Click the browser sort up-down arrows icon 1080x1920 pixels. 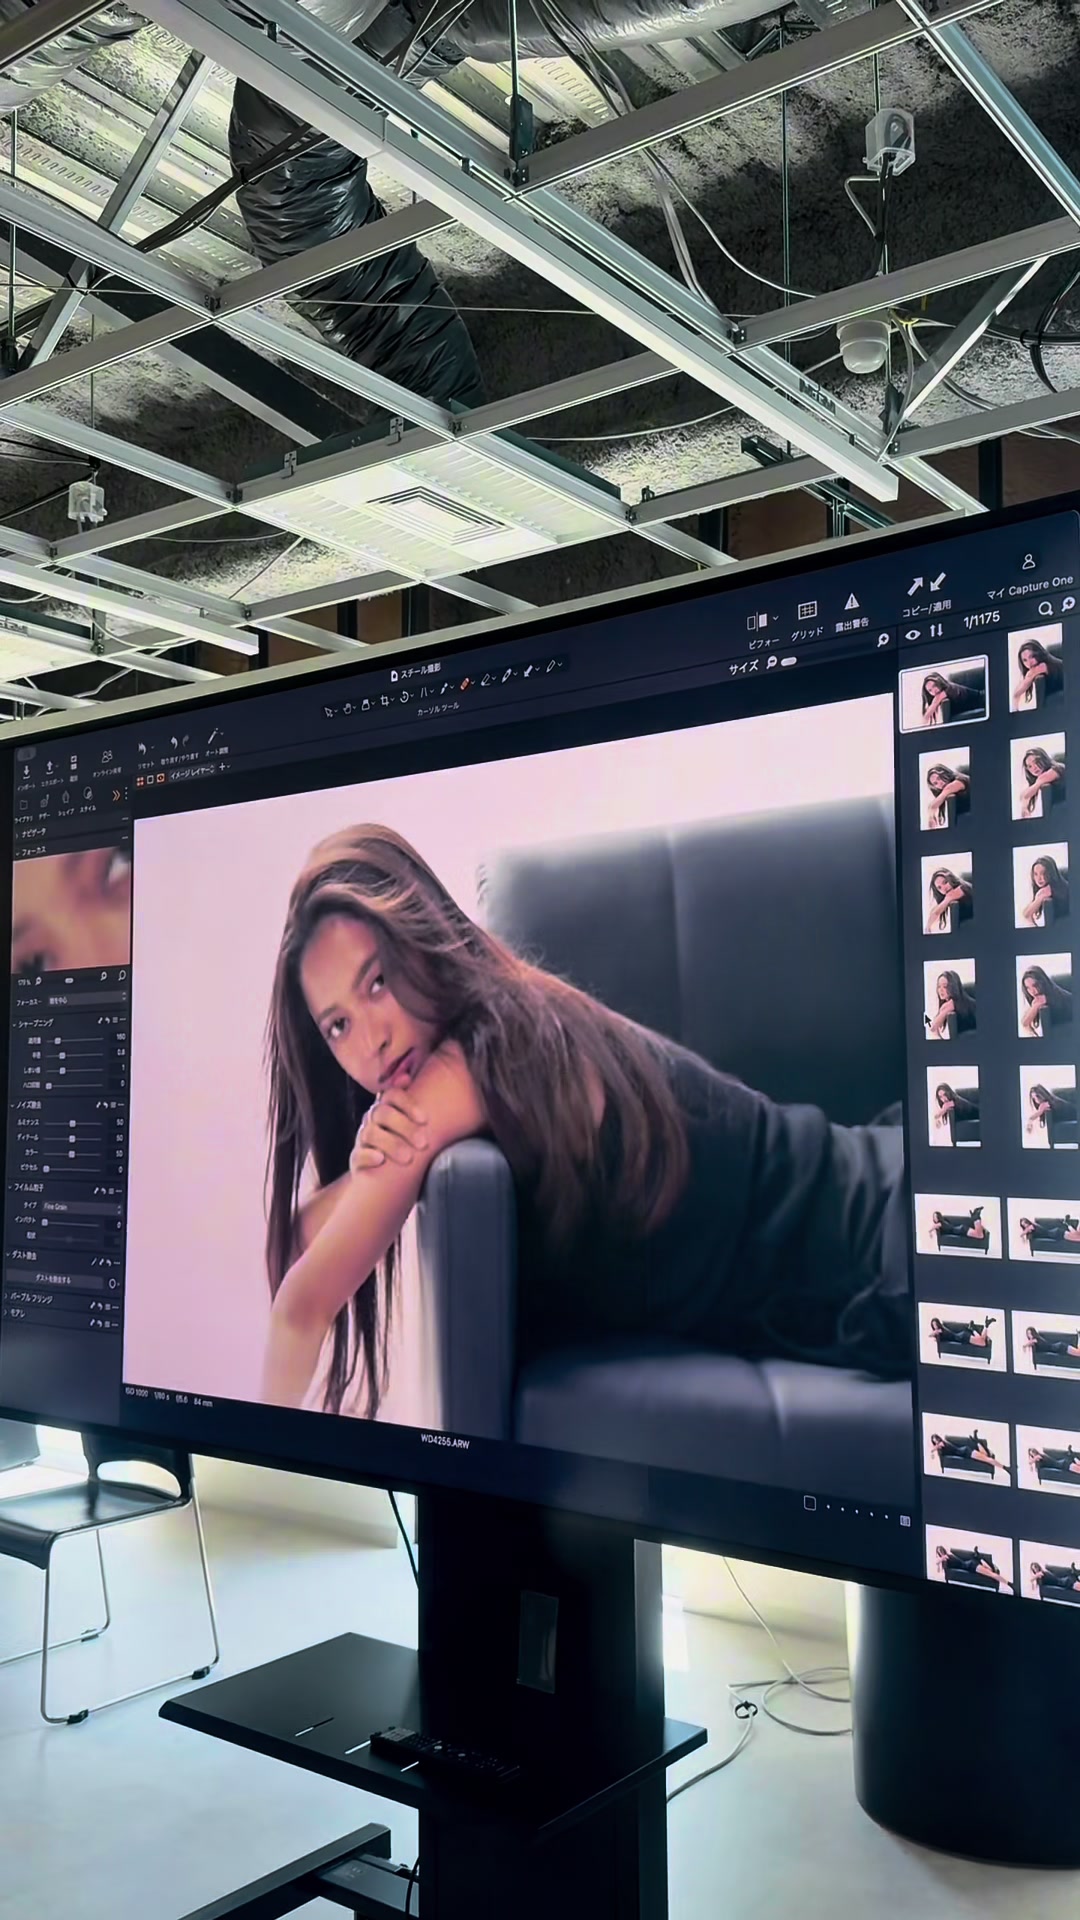pyautogui.click(x=936, y=630)
